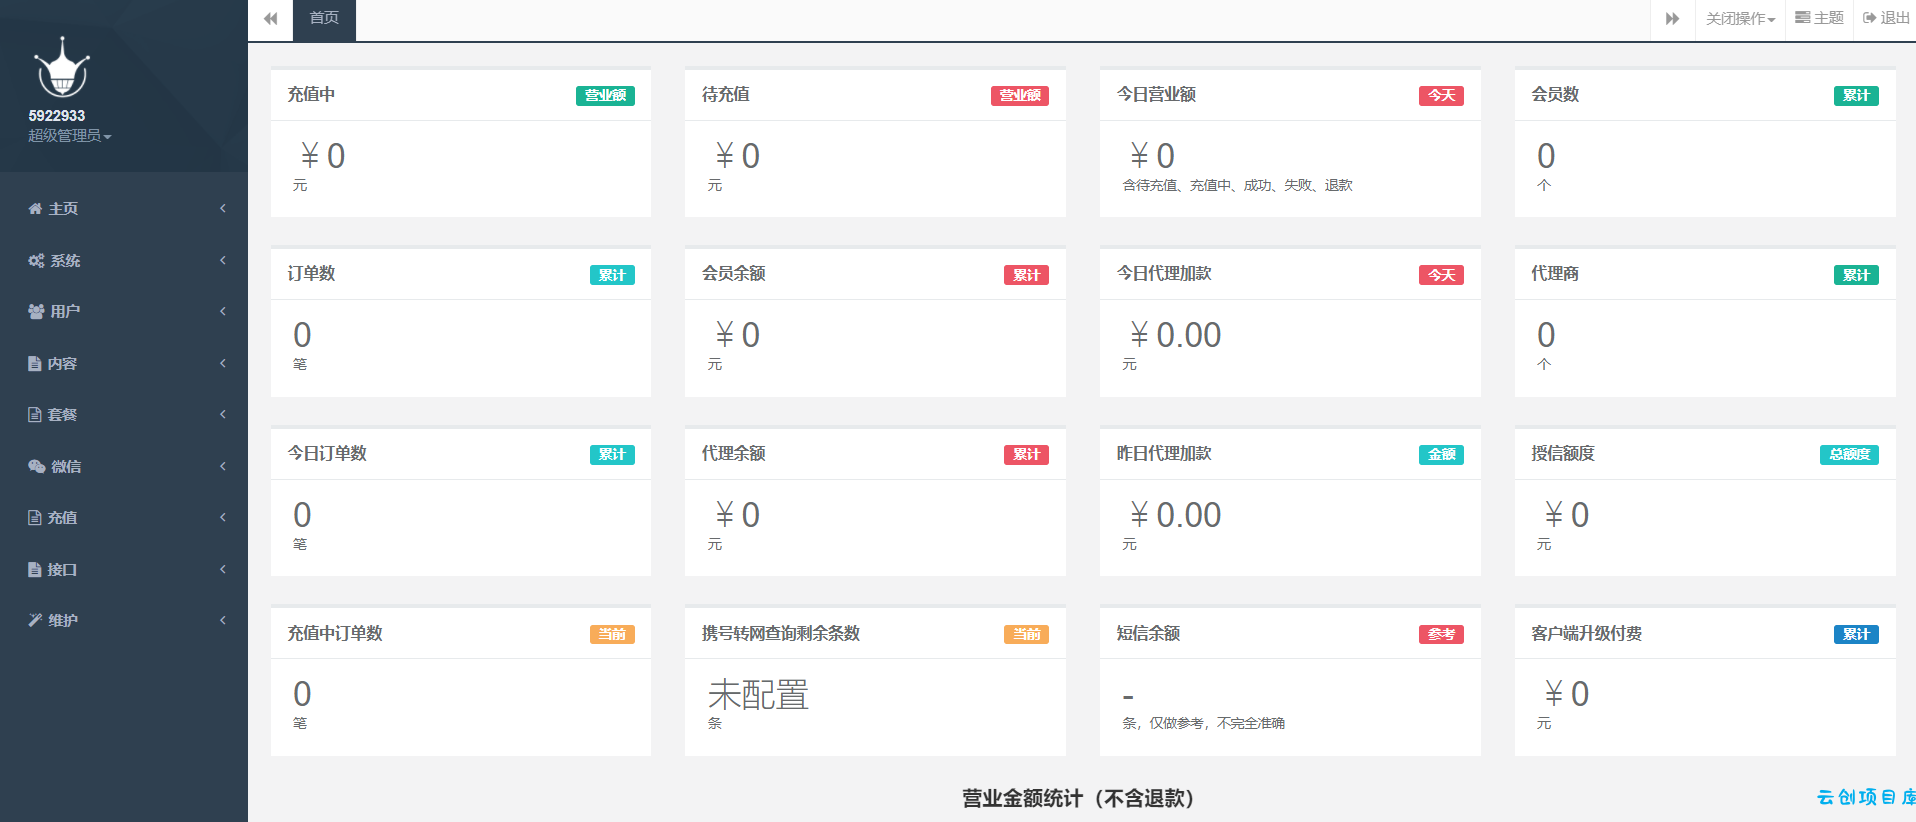Screen dimensions: 1916x822
Task: Expand the 维护 menu chevron
Action: click(x=223, y=621)
